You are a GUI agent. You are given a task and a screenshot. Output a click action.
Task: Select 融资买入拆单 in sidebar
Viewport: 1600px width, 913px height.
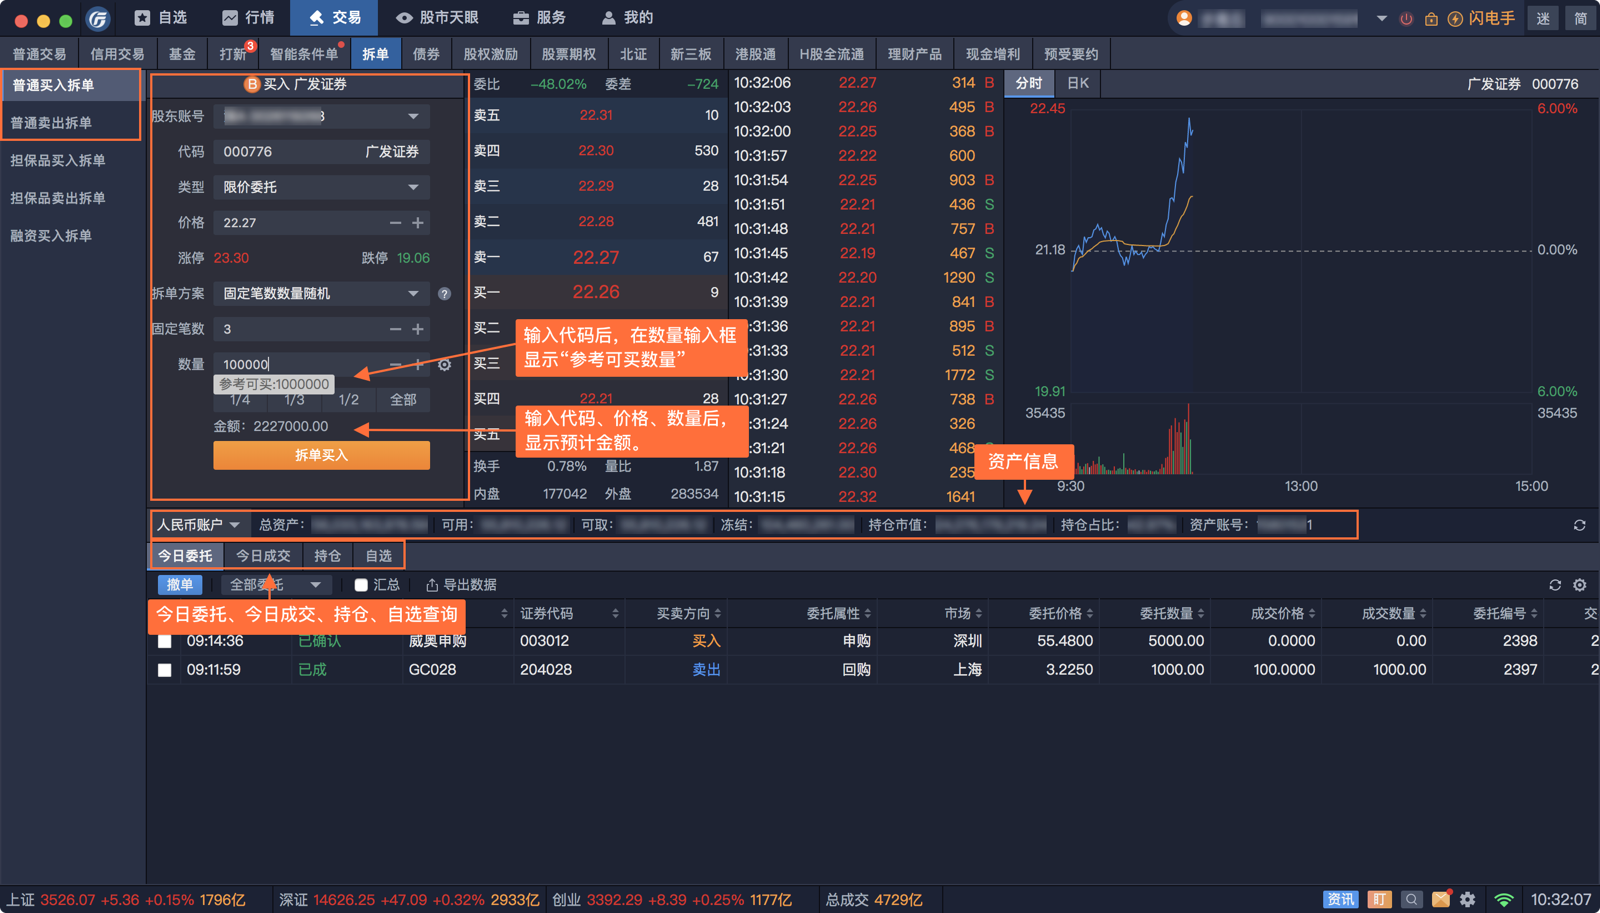click(x=70, y=236)
